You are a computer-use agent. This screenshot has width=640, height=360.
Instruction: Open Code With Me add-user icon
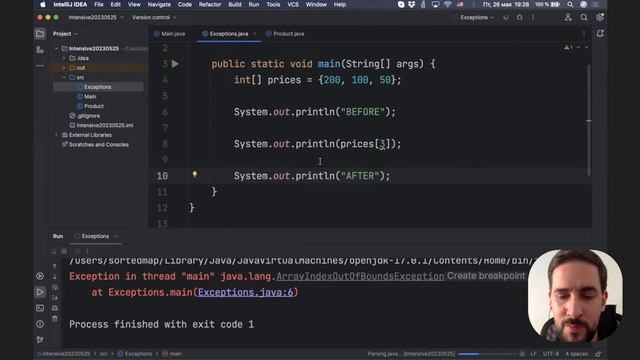(568, 18)
